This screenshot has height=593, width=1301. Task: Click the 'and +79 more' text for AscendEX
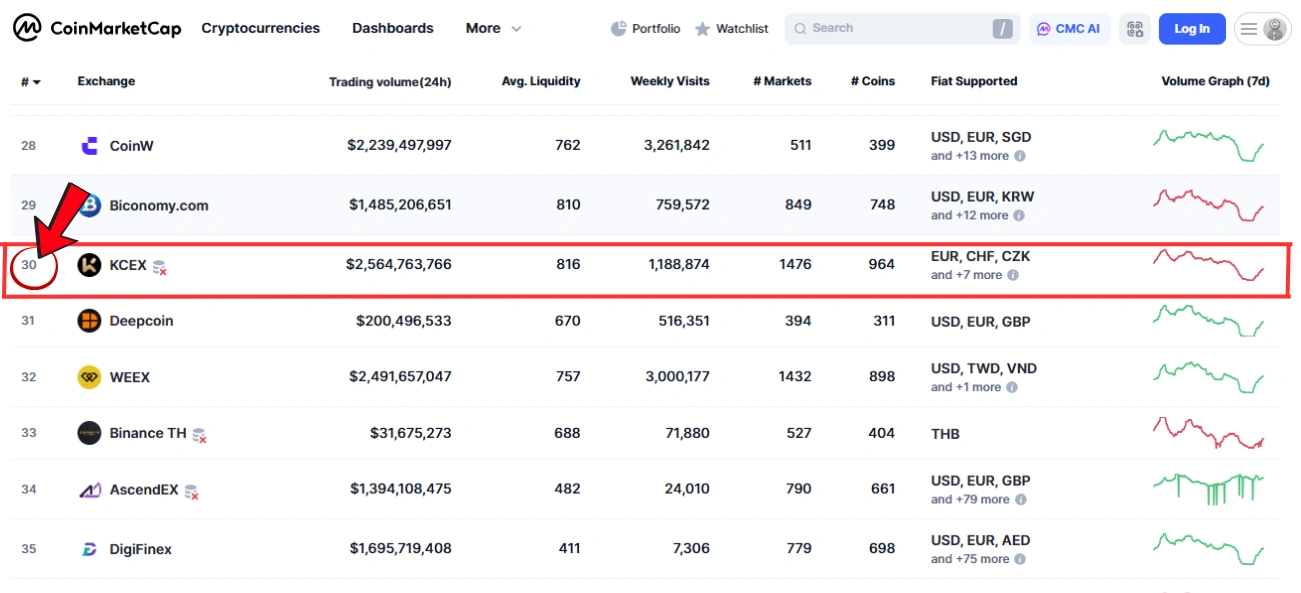(970, 499)
